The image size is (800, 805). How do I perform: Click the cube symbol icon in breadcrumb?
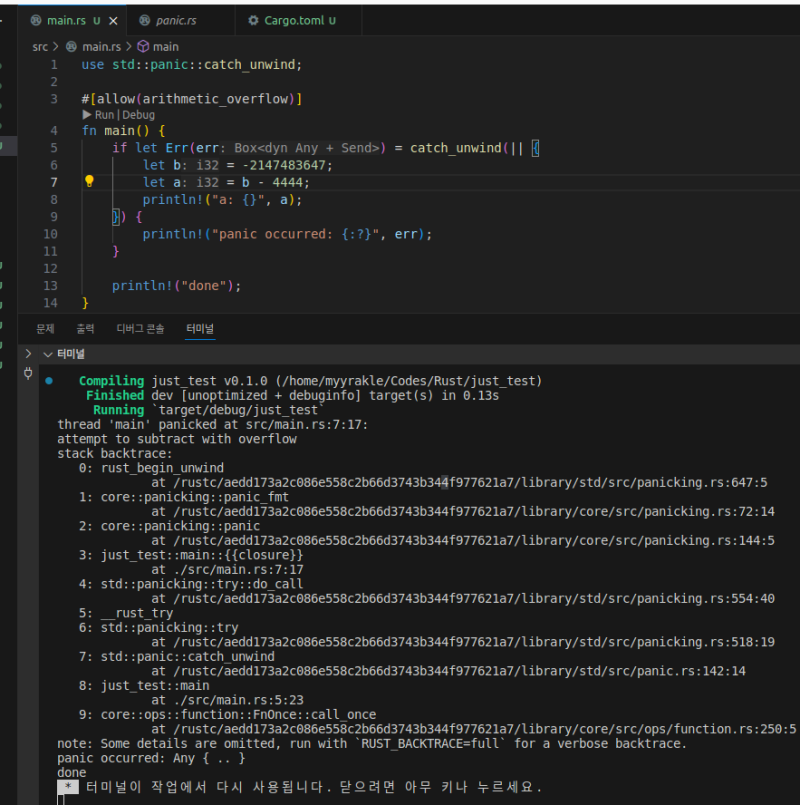click(x=143, y=46)
